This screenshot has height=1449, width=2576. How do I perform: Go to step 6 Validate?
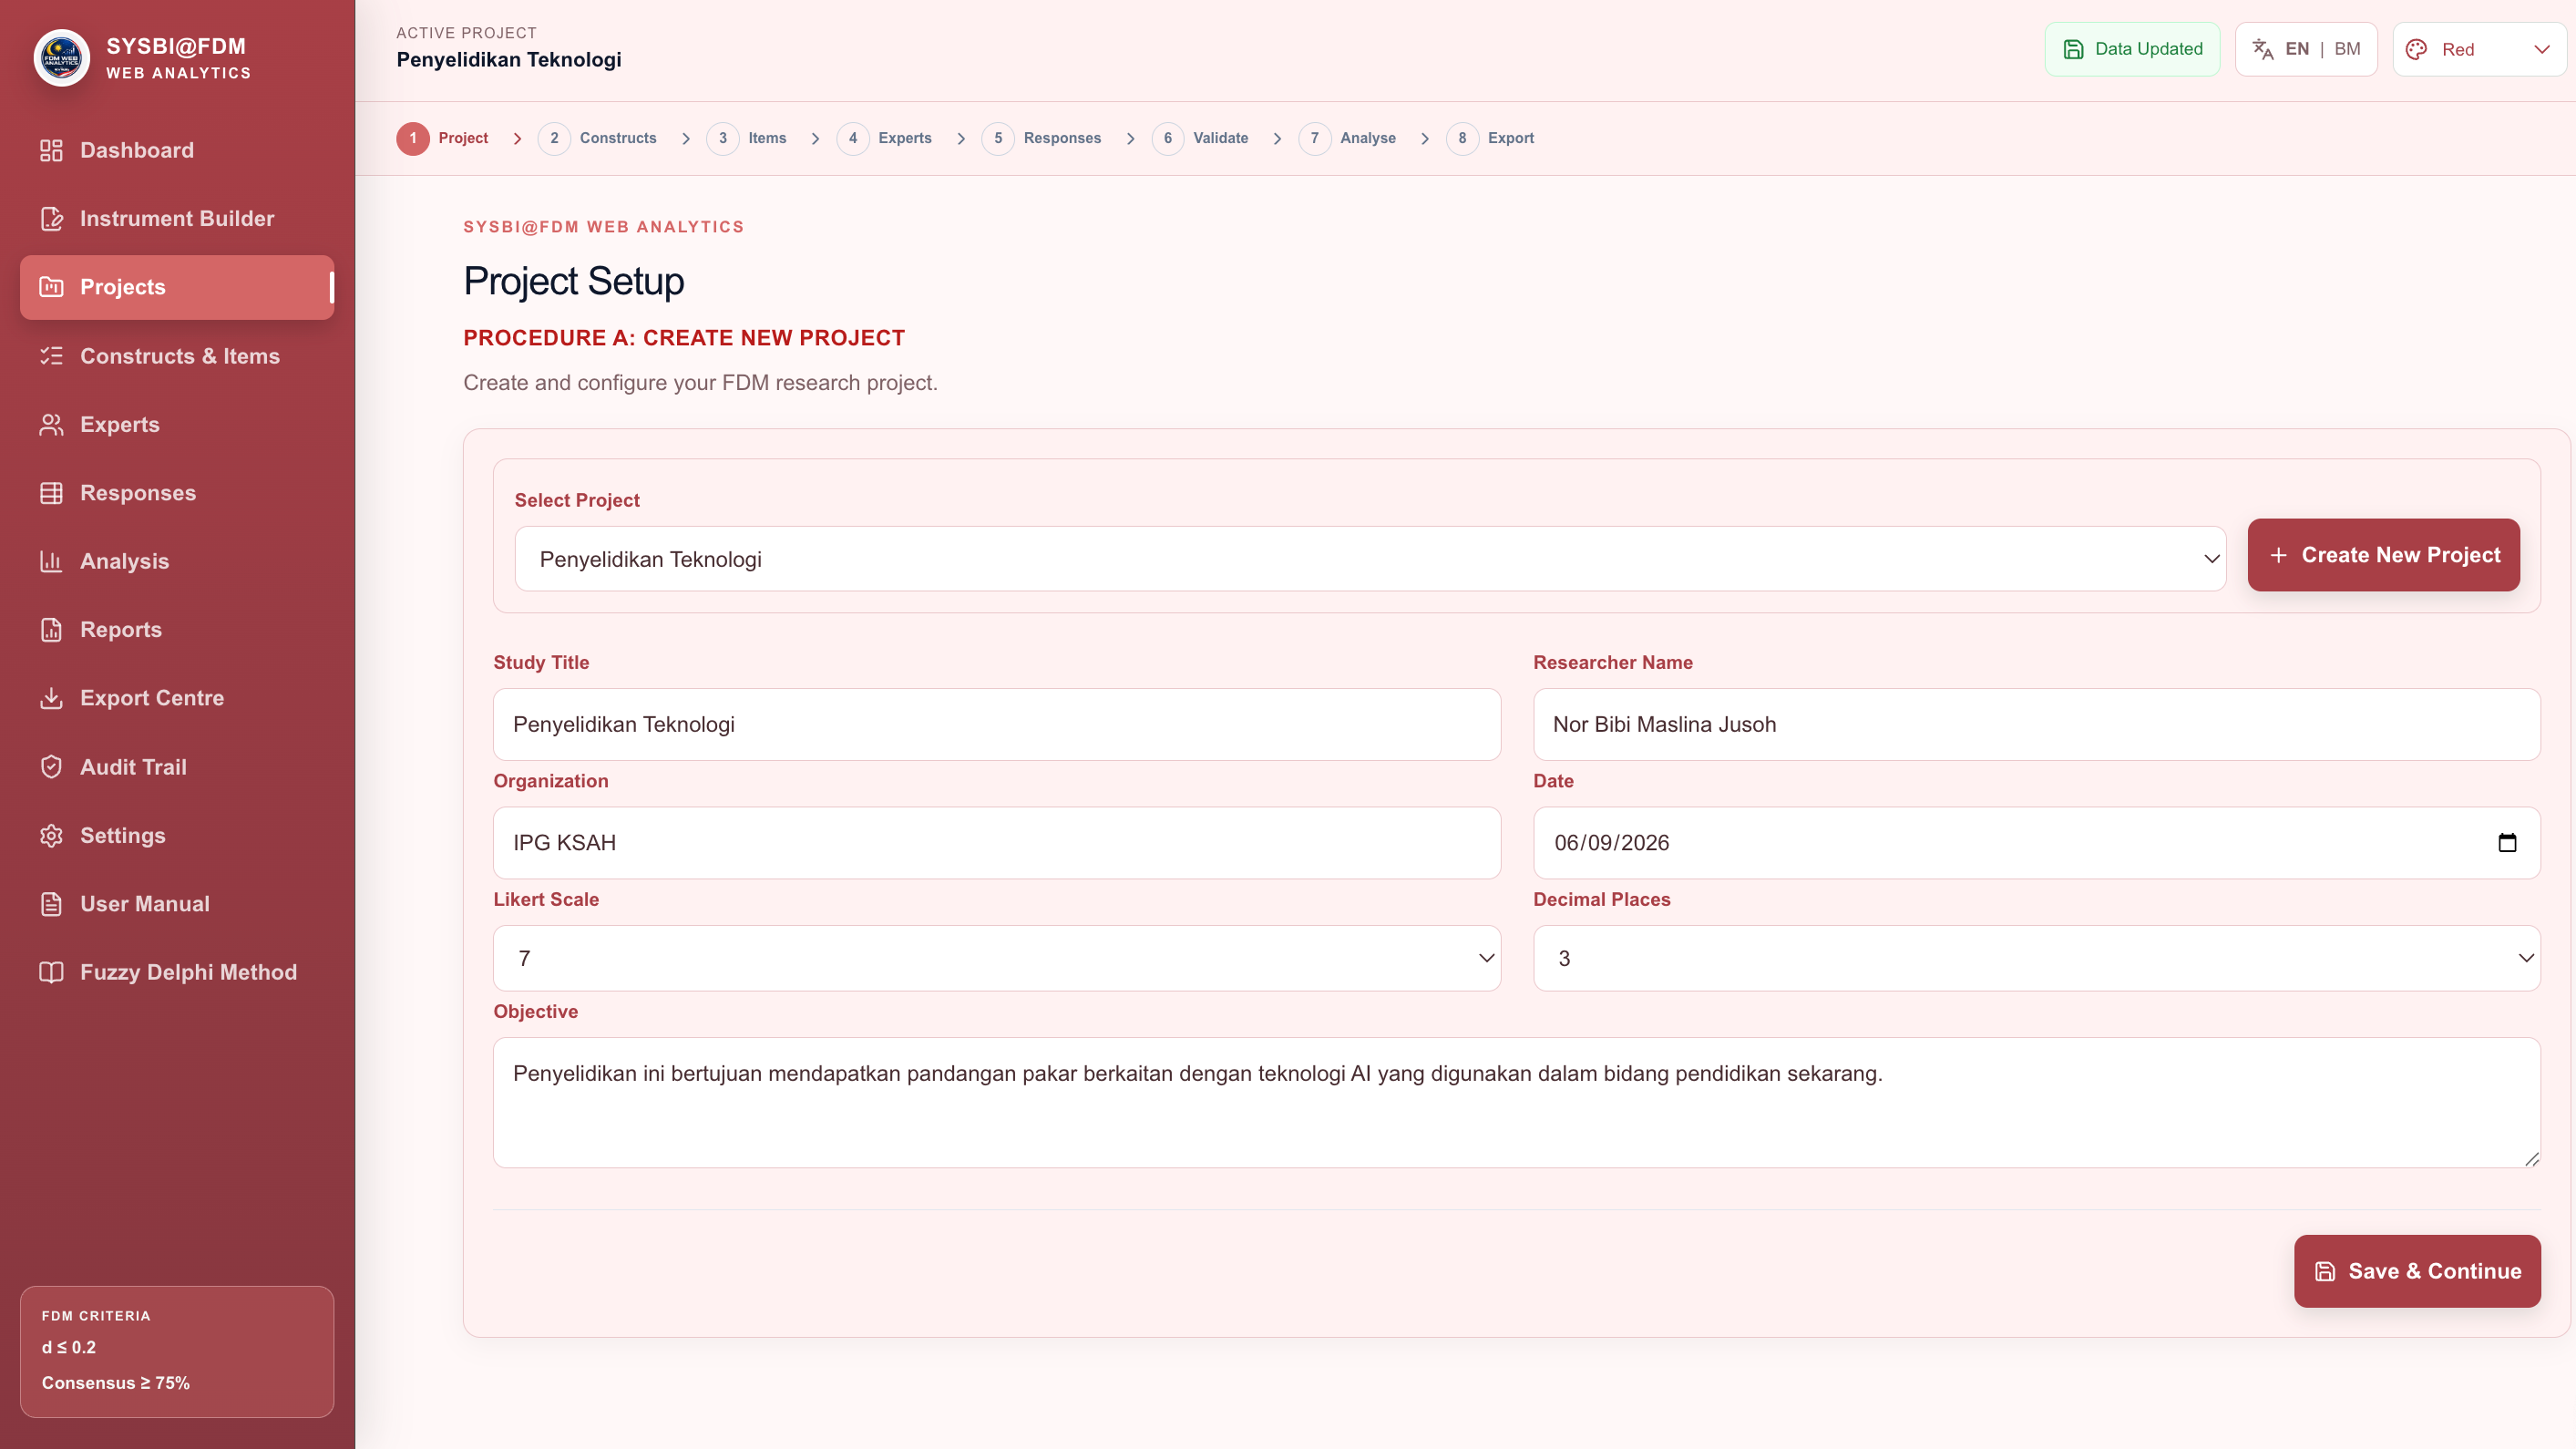(1200, 138)
